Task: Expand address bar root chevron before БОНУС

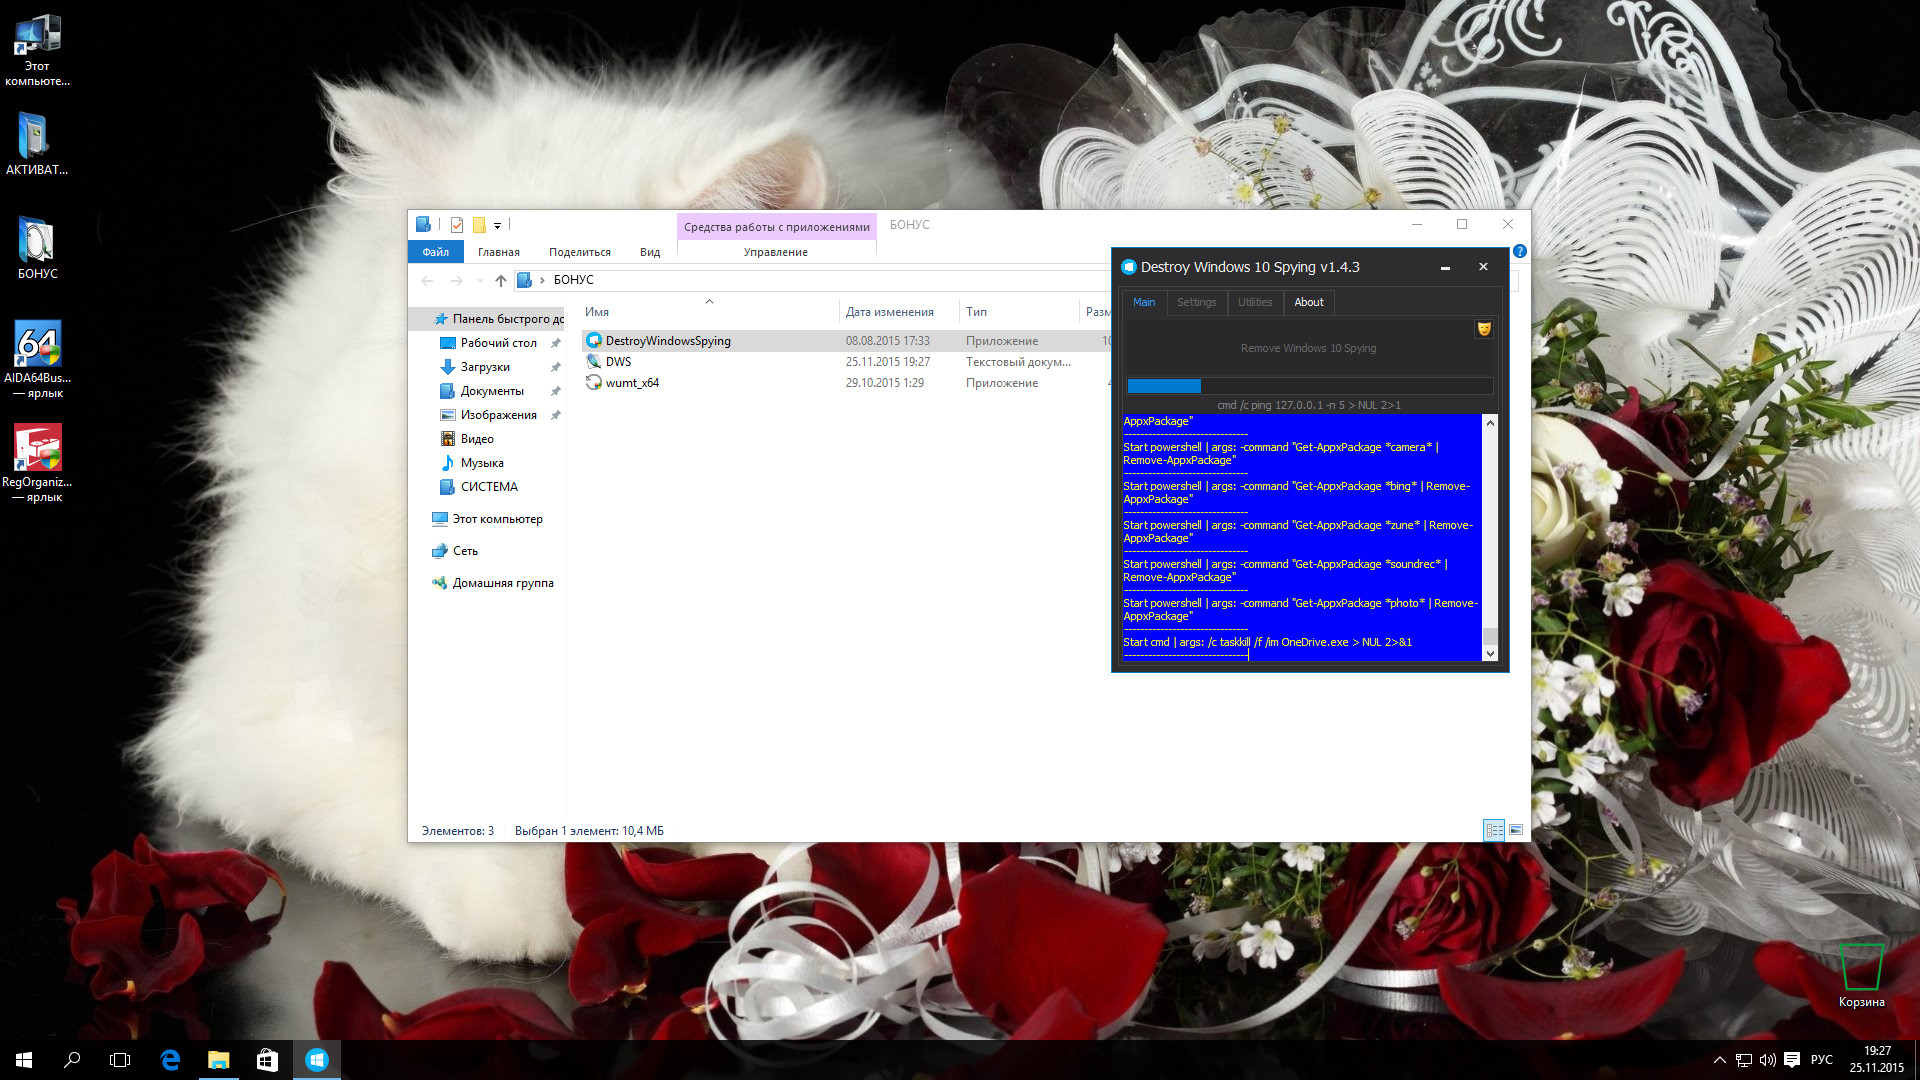Action: [542, 280]
